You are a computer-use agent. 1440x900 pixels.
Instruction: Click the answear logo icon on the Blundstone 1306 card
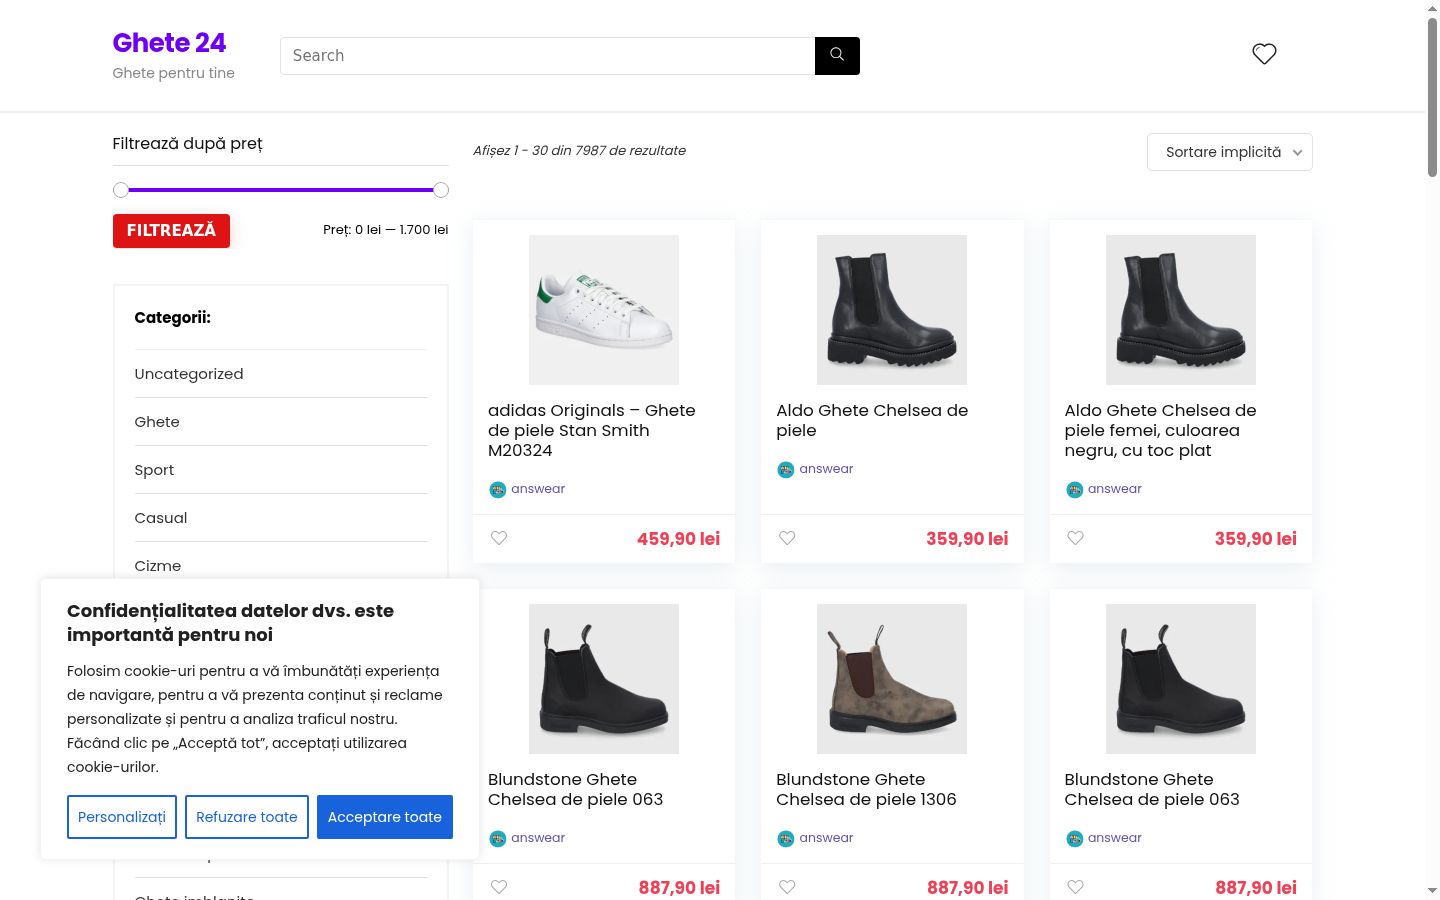coord(785,838)
